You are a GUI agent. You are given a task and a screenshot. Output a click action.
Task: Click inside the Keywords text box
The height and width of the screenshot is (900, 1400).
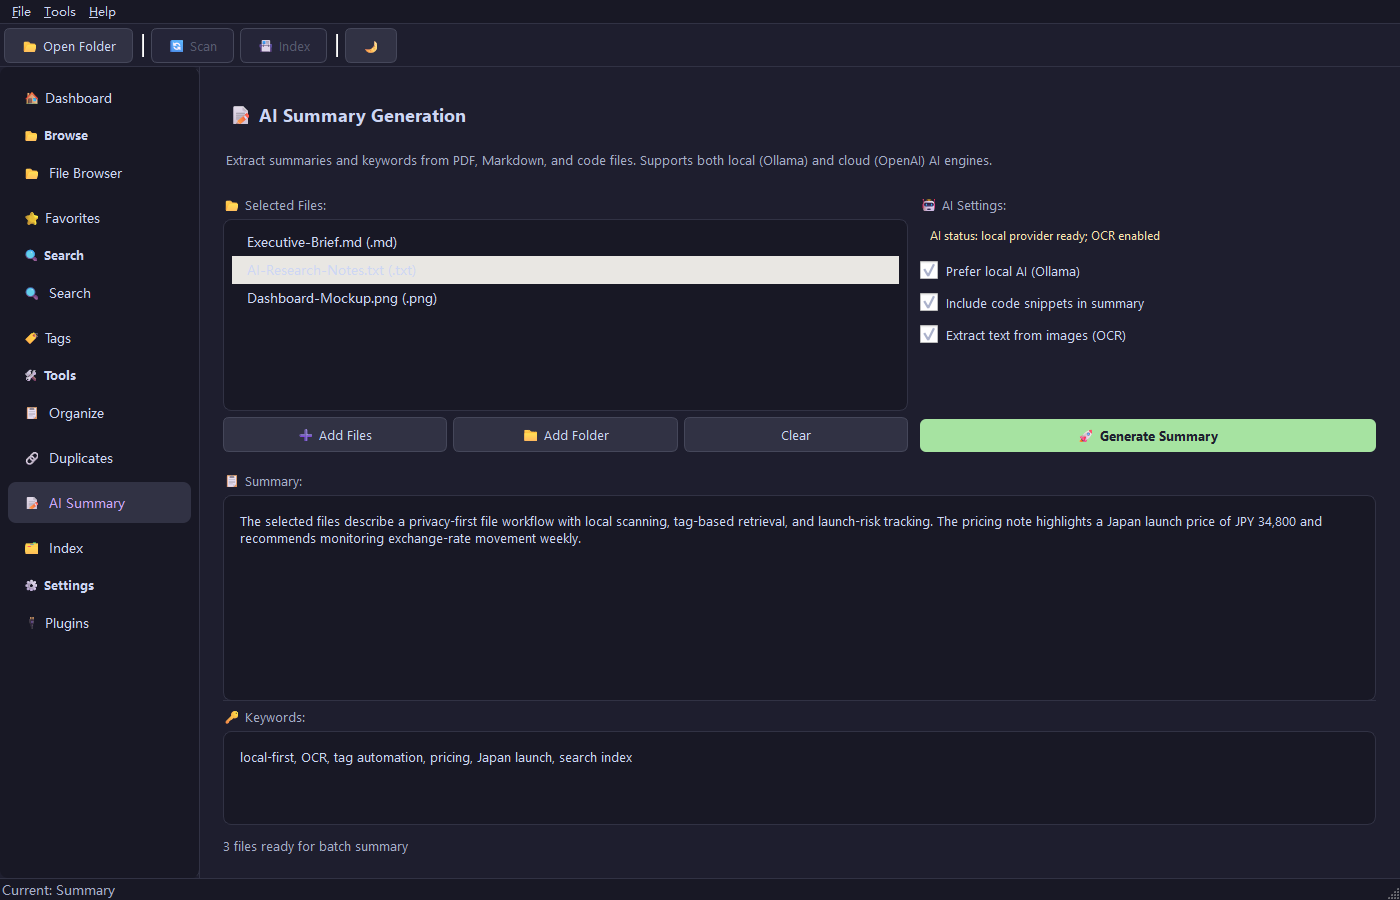(x=799, y=778)
